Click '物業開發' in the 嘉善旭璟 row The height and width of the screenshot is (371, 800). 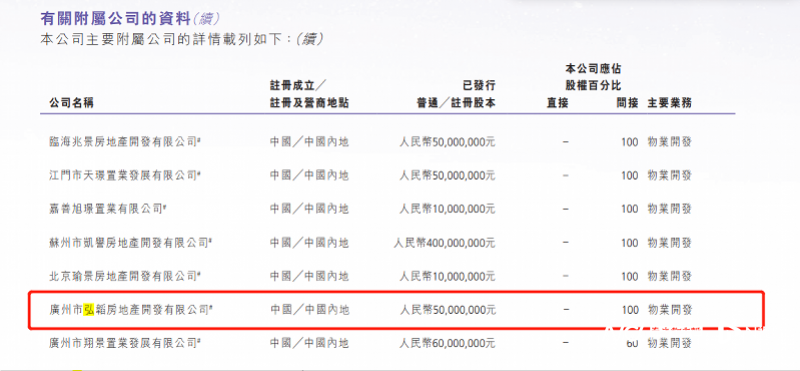pyautogui.click(x=669, y=209)
